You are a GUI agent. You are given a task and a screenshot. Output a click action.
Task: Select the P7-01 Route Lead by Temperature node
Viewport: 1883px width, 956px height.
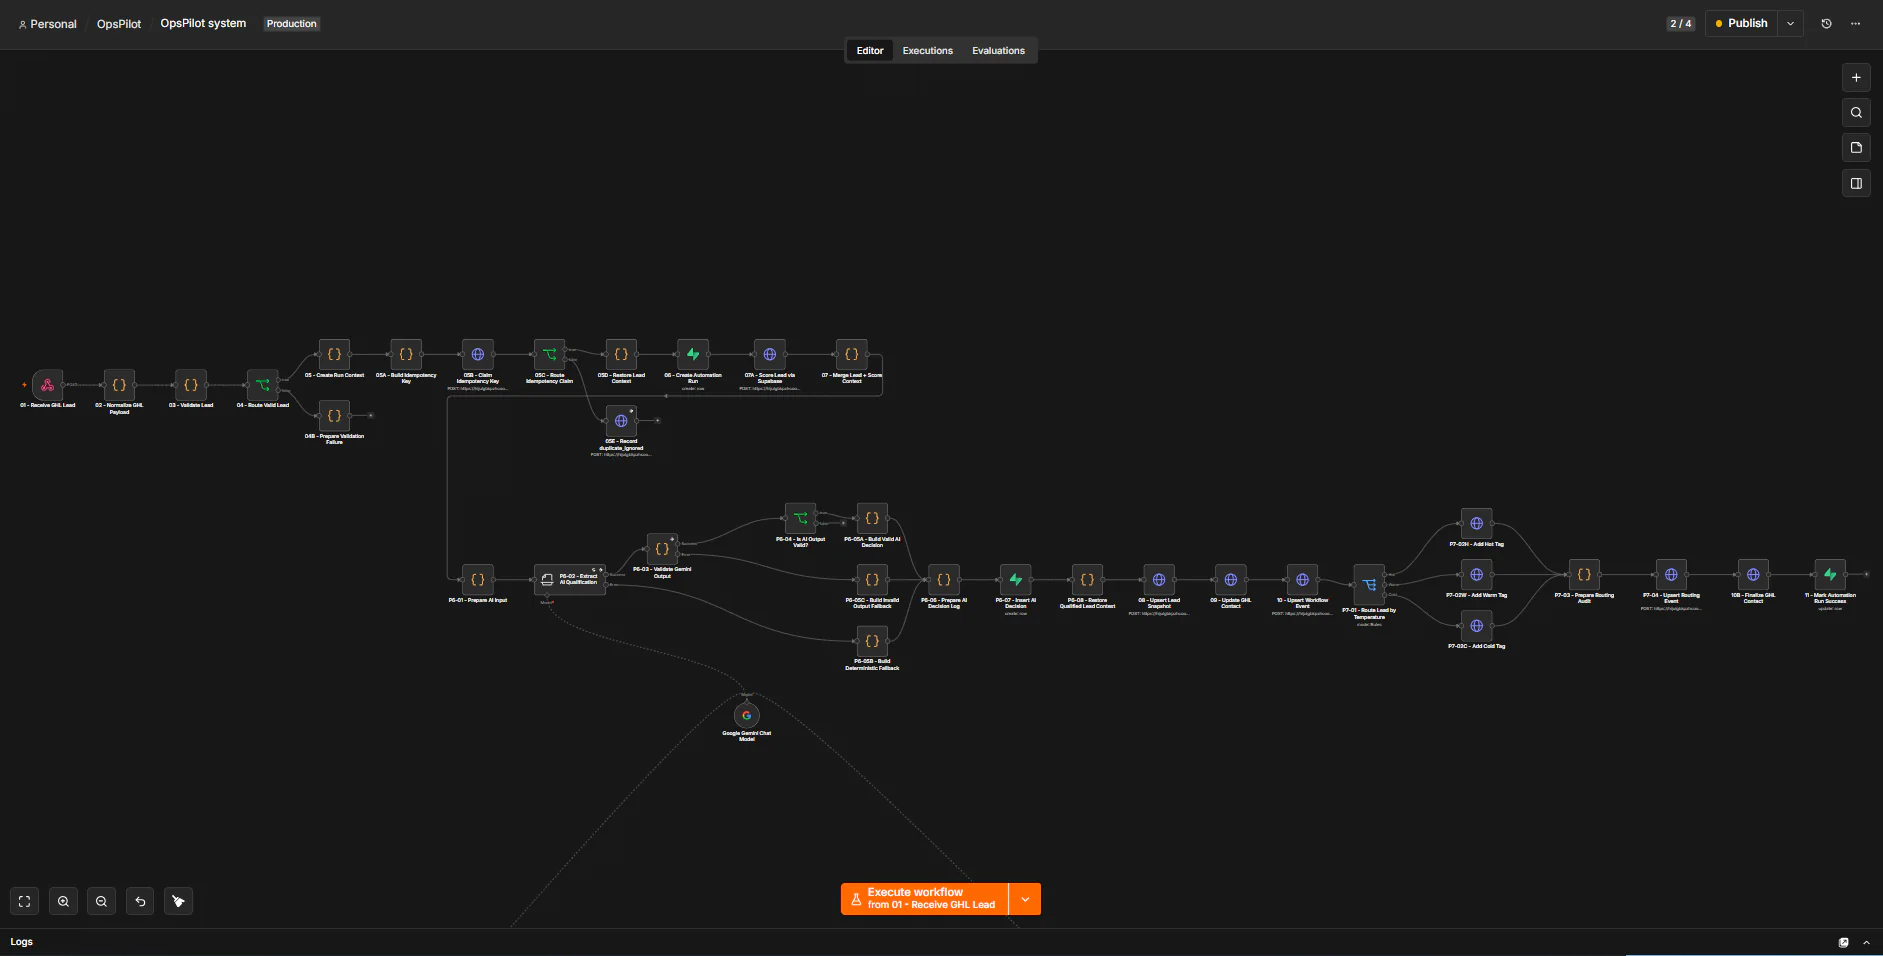[1369, 585]
